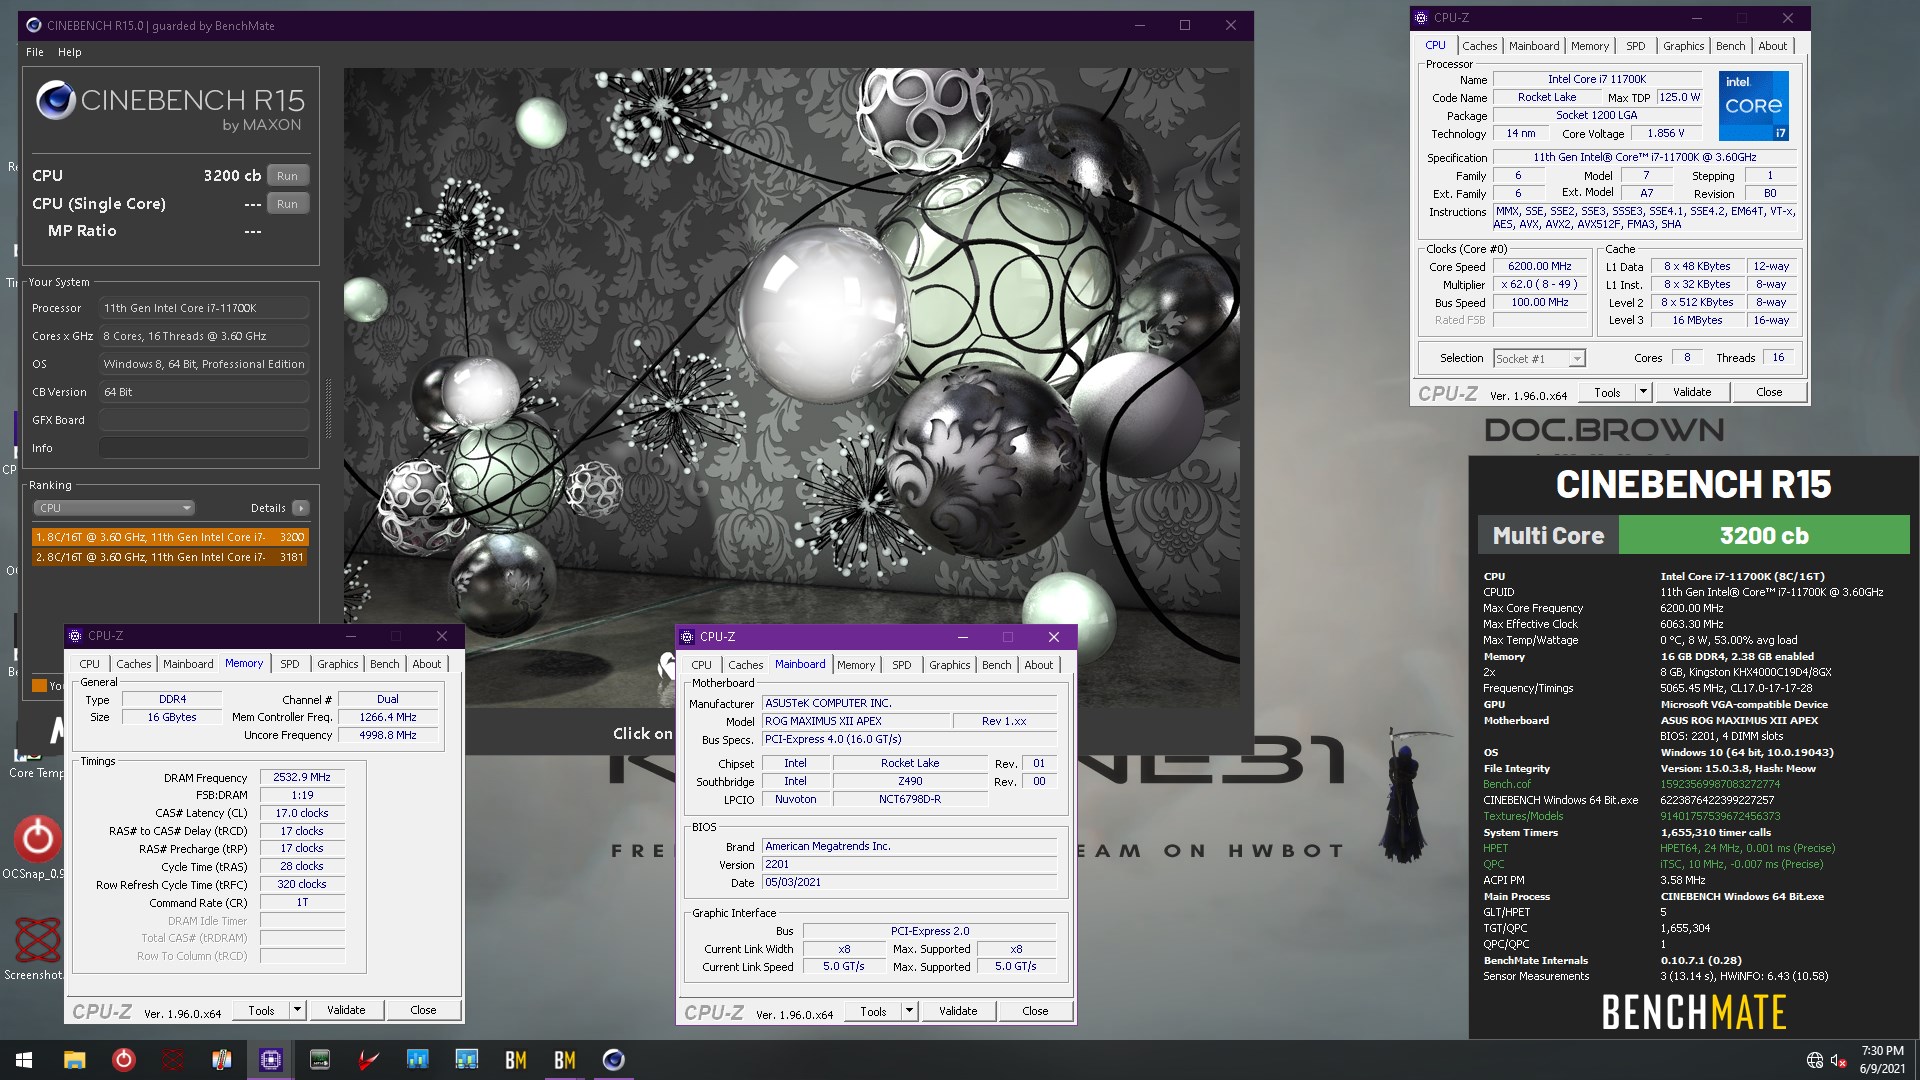Open the Ranking CPU dropdown in Cinebench
Screen dimensions: 1920x1080
[114, 508]
